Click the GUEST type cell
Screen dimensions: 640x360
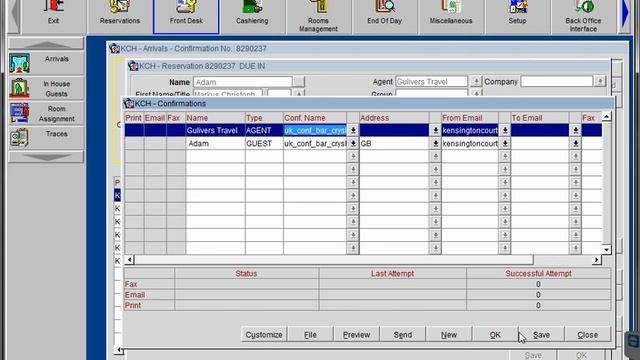(x=264, y=144)
